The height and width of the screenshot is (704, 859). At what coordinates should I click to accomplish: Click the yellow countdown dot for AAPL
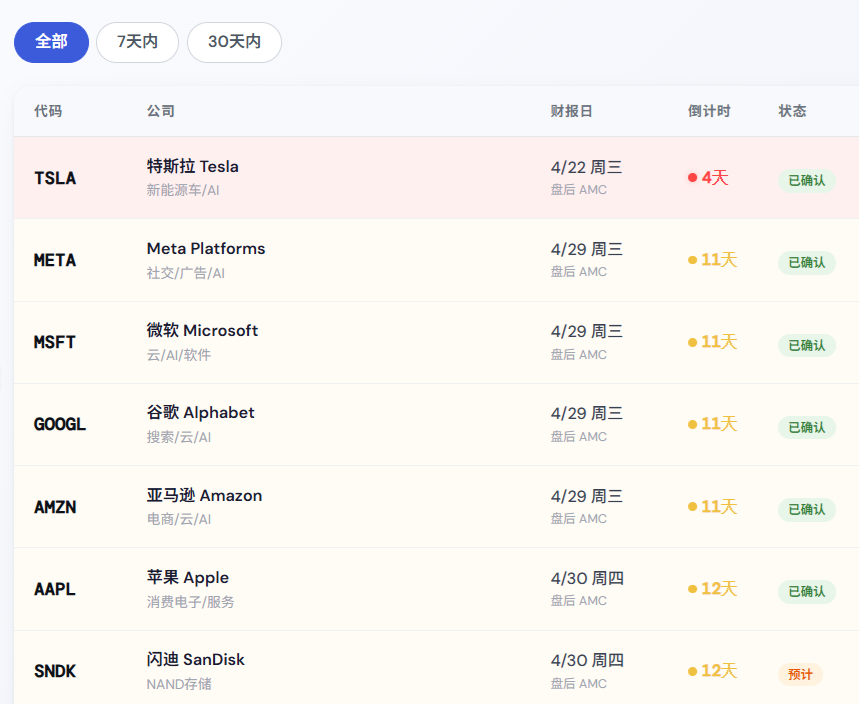(692, 589)
